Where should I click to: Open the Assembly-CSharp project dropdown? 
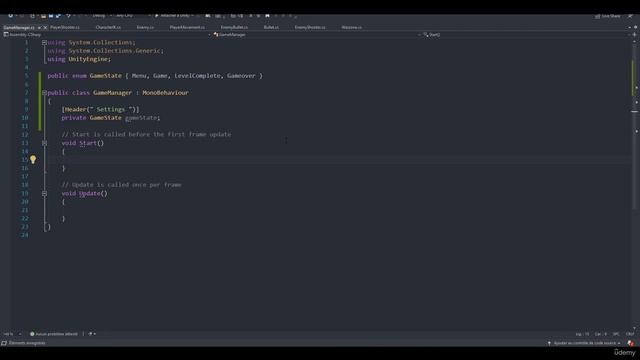click(x=107, y=35)
